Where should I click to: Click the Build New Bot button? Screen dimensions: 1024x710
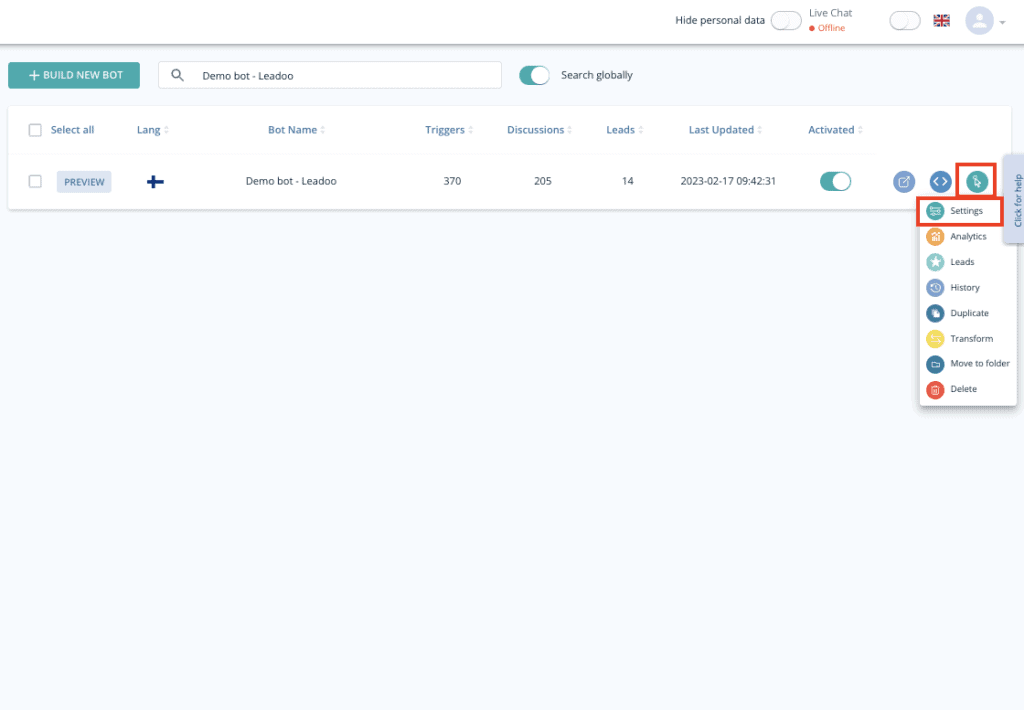74,75
